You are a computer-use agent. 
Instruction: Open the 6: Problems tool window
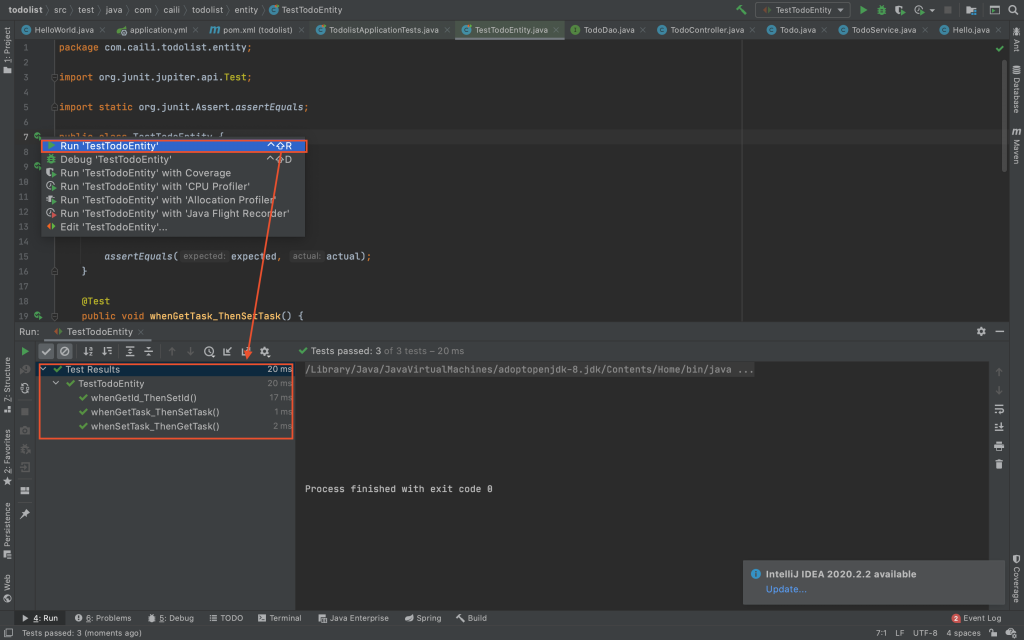[x=103, y=618]
